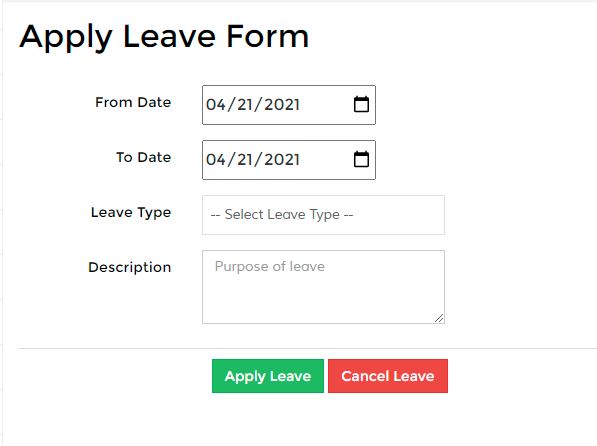Click the red Cancel Leave button
The width and height of the screenshot is (597, 446).
point(388,376)
